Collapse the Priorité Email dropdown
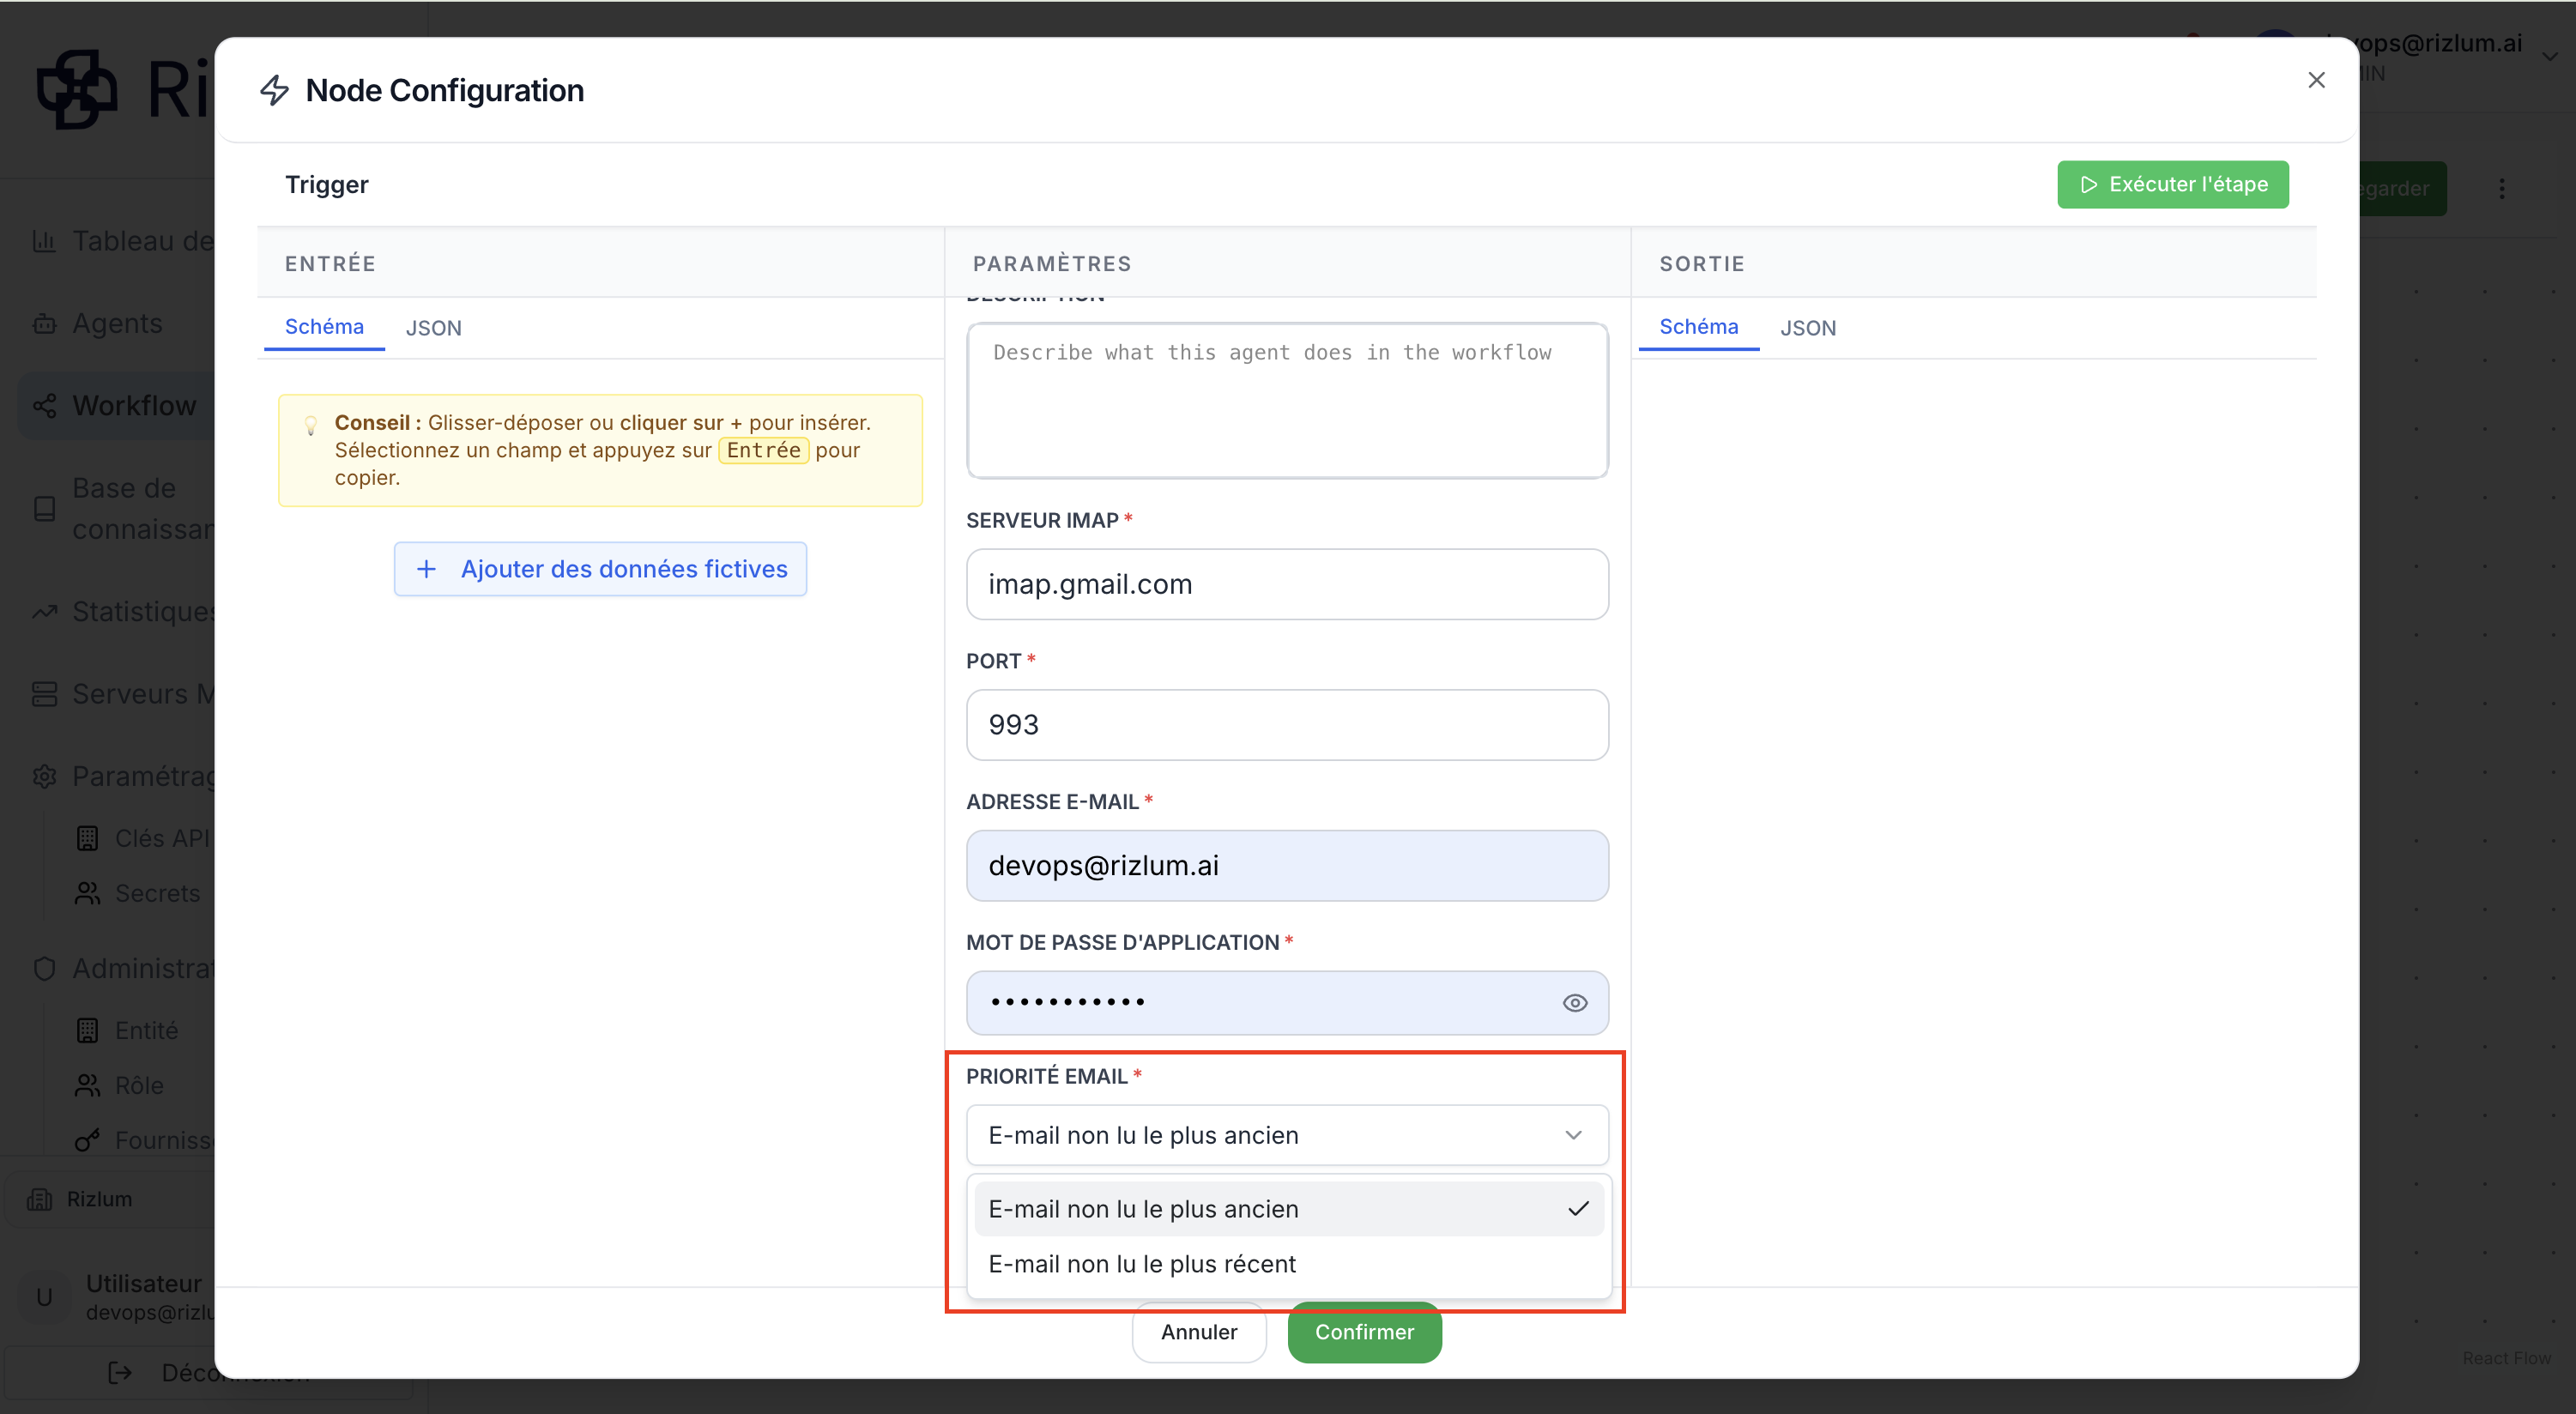Viewport: 2576px width, 1414px height. tap(1287, 1135)
